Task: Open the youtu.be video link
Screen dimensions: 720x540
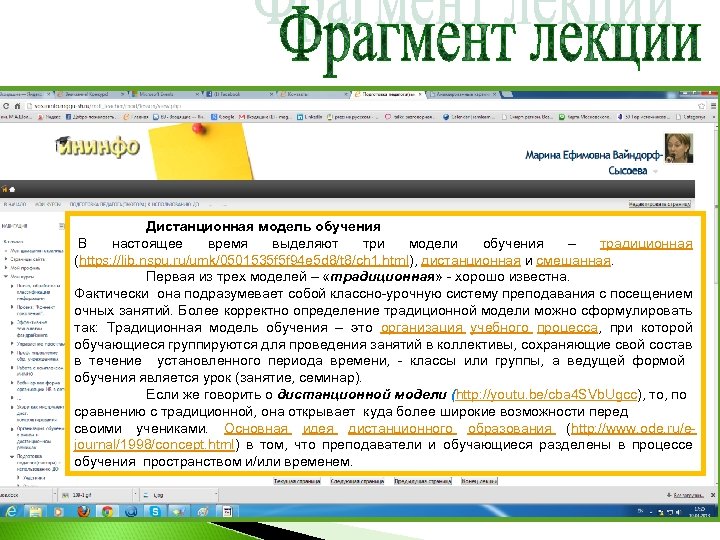Action: [x=546, y=394]
